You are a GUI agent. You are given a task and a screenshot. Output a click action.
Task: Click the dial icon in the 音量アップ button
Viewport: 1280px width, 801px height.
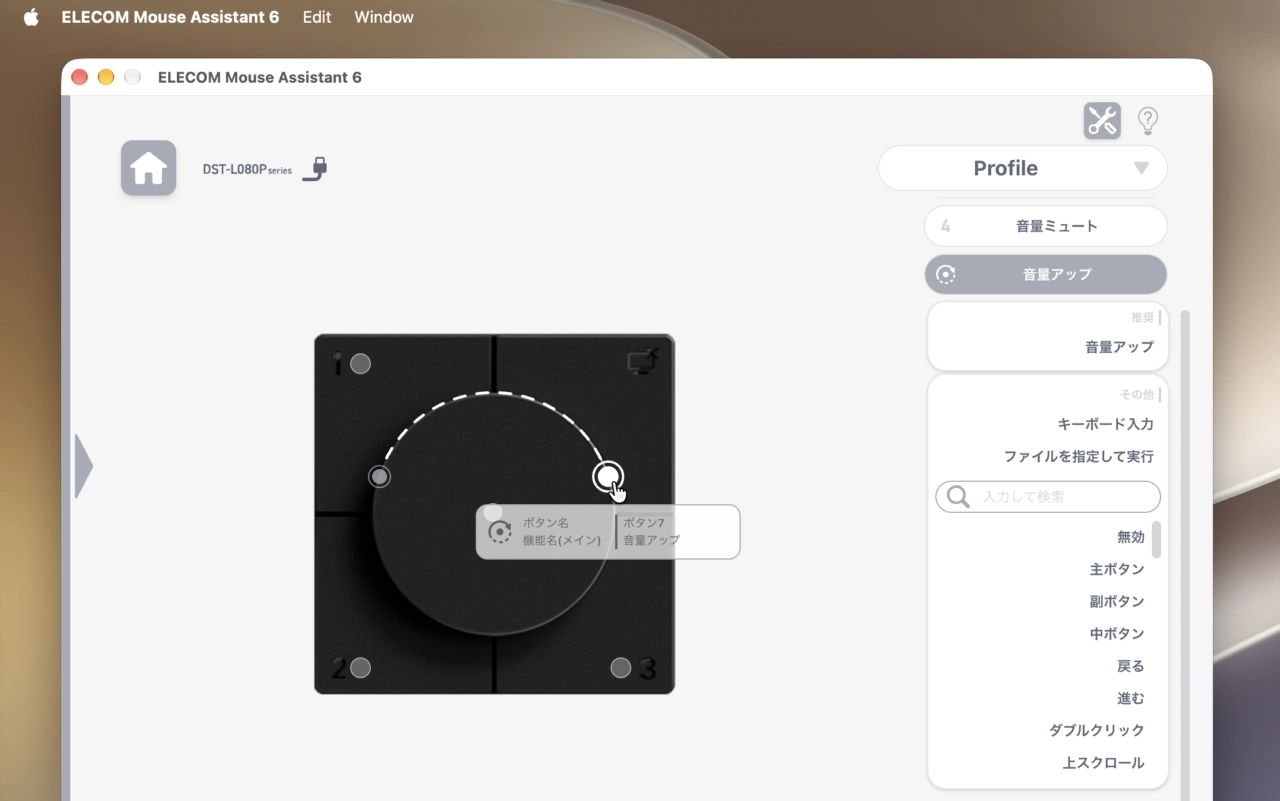pos(946,274)
